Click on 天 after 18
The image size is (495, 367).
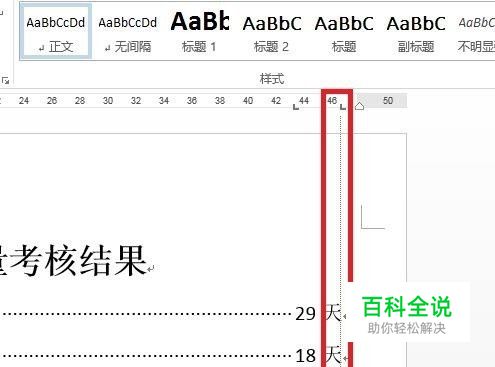tap(333, 355)
